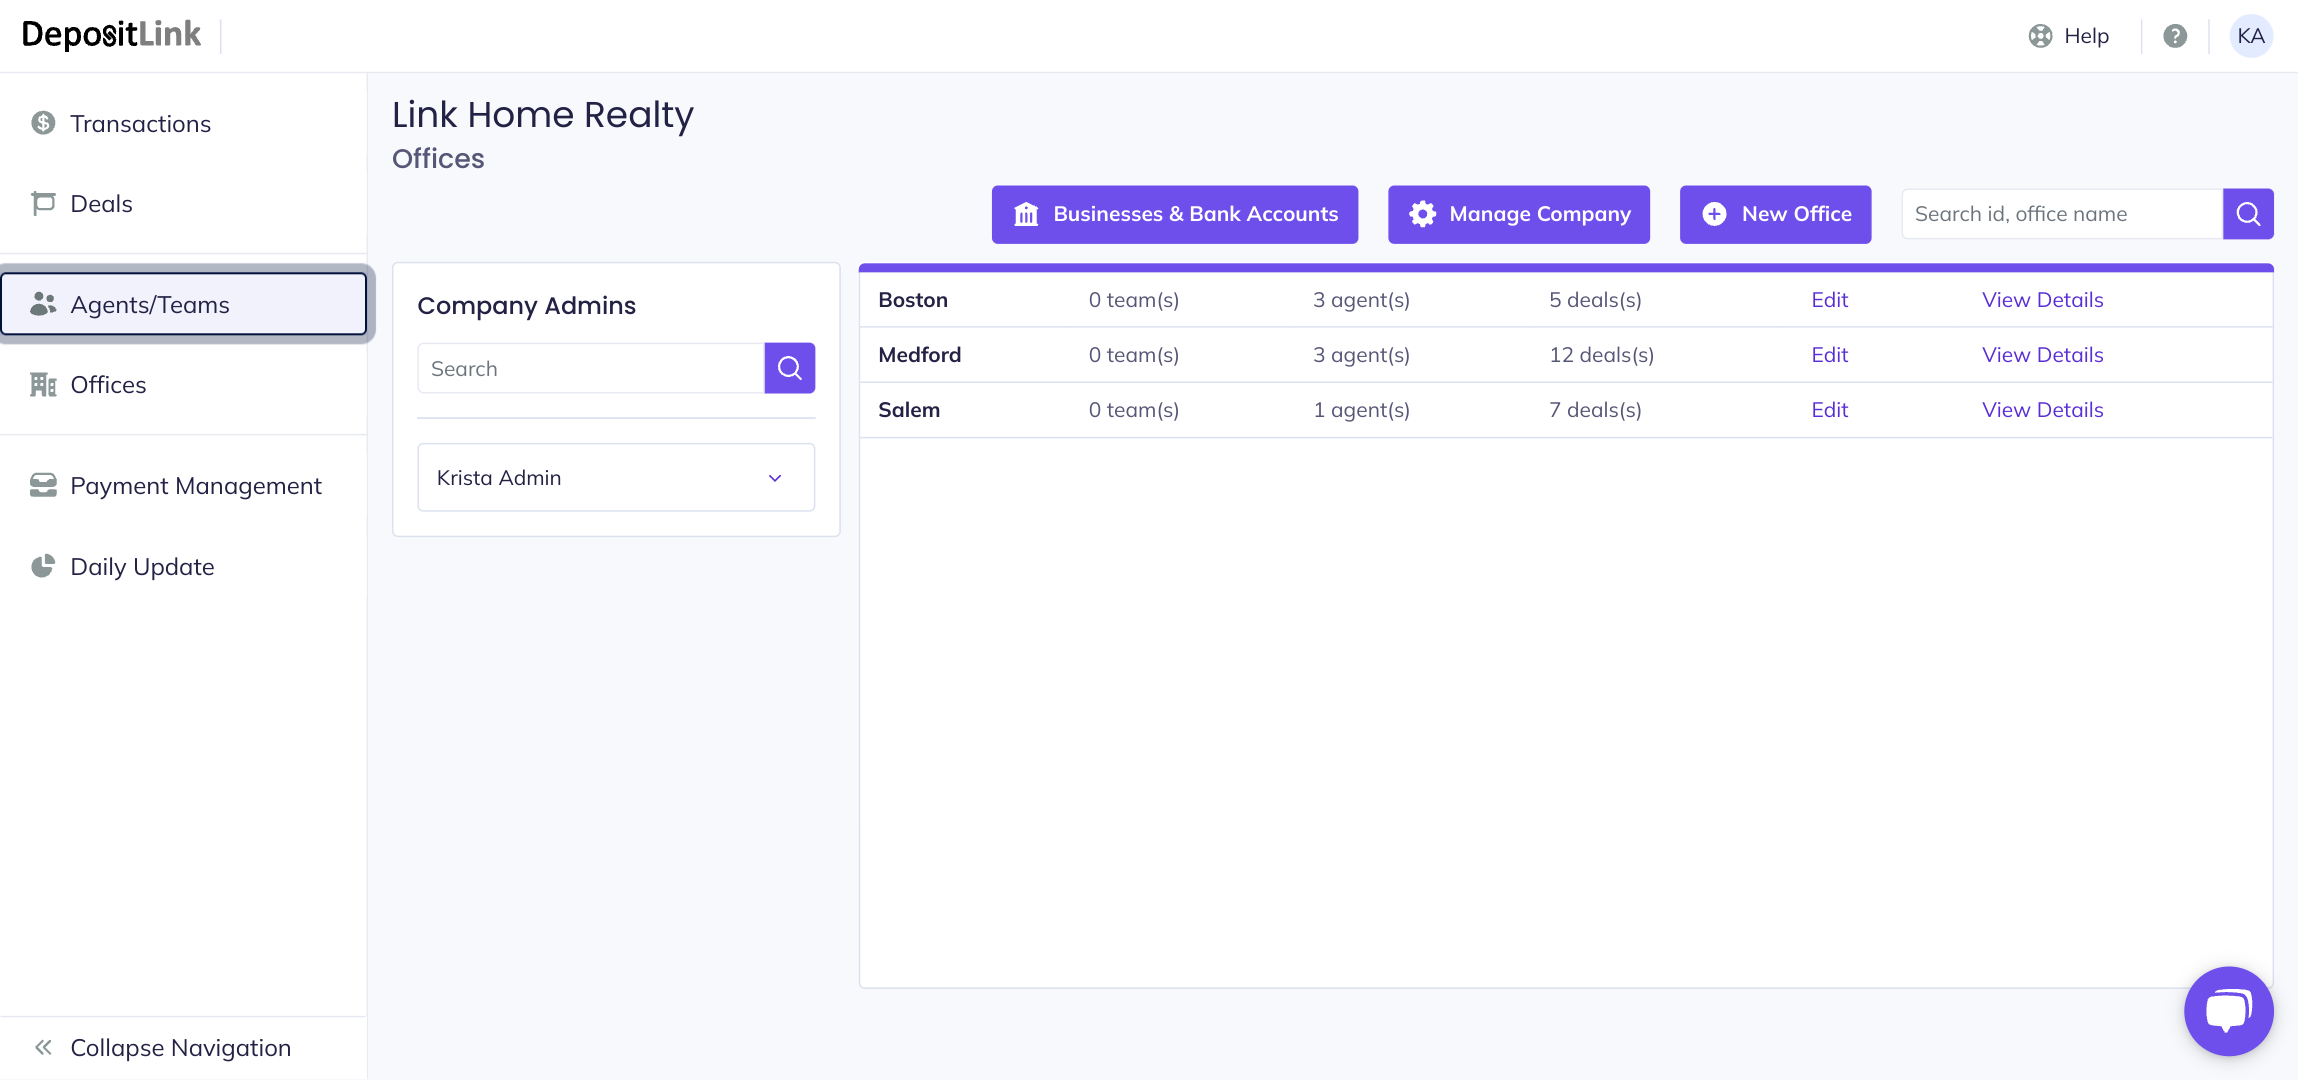Click the question mark help icon
This screenshot has height=1080, width=2298.
click(x=2175, y=36)
